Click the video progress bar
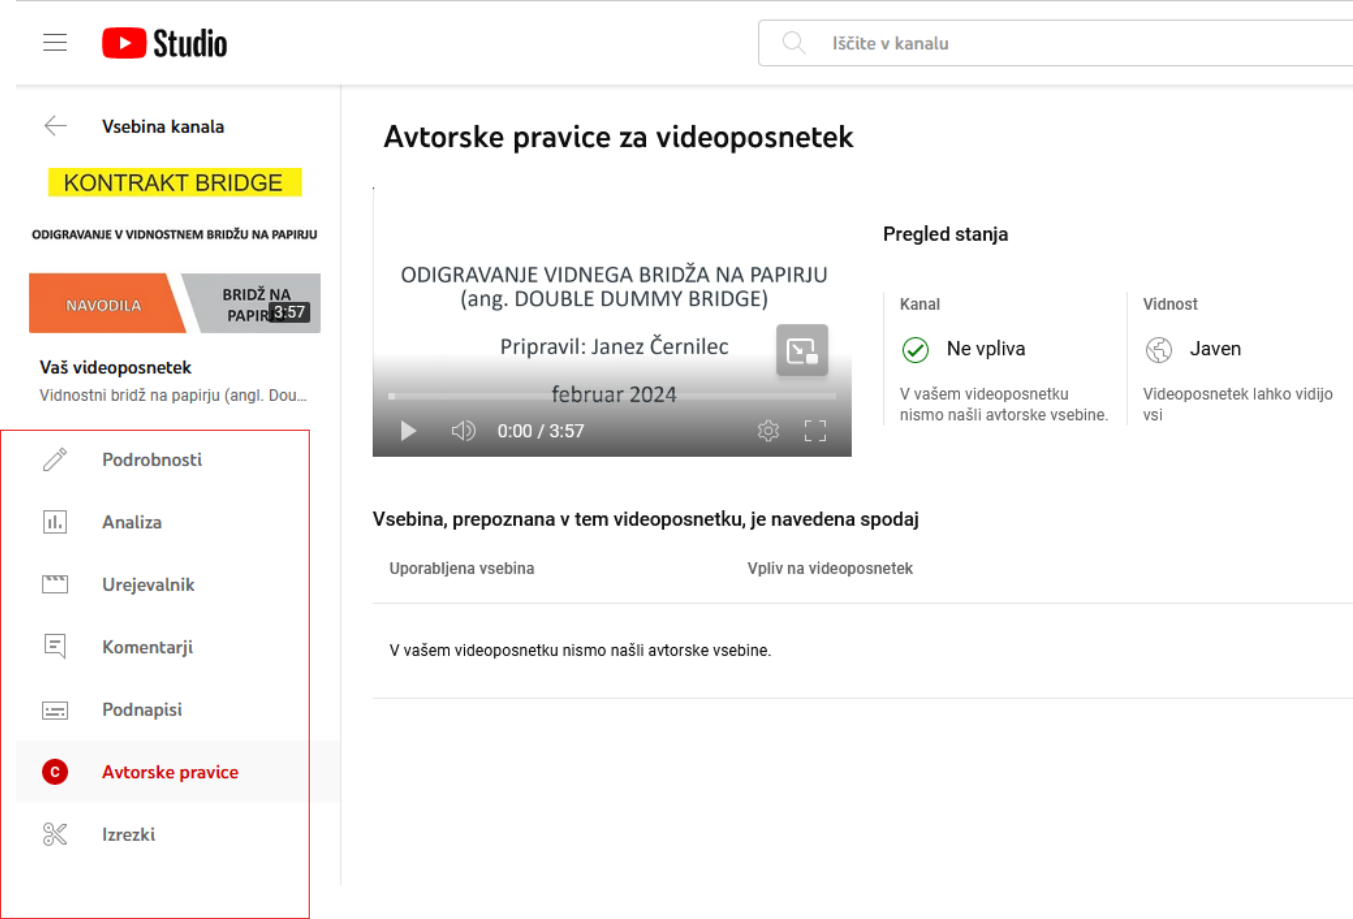The image size is (1353, 919). coord(612,397)
